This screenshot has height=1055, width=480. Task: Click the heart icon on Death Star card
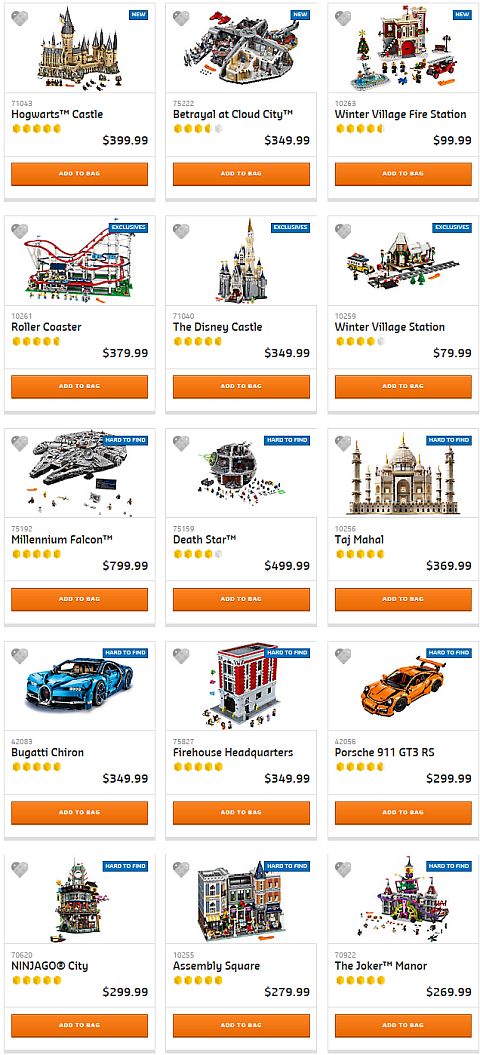coord(181,443)
